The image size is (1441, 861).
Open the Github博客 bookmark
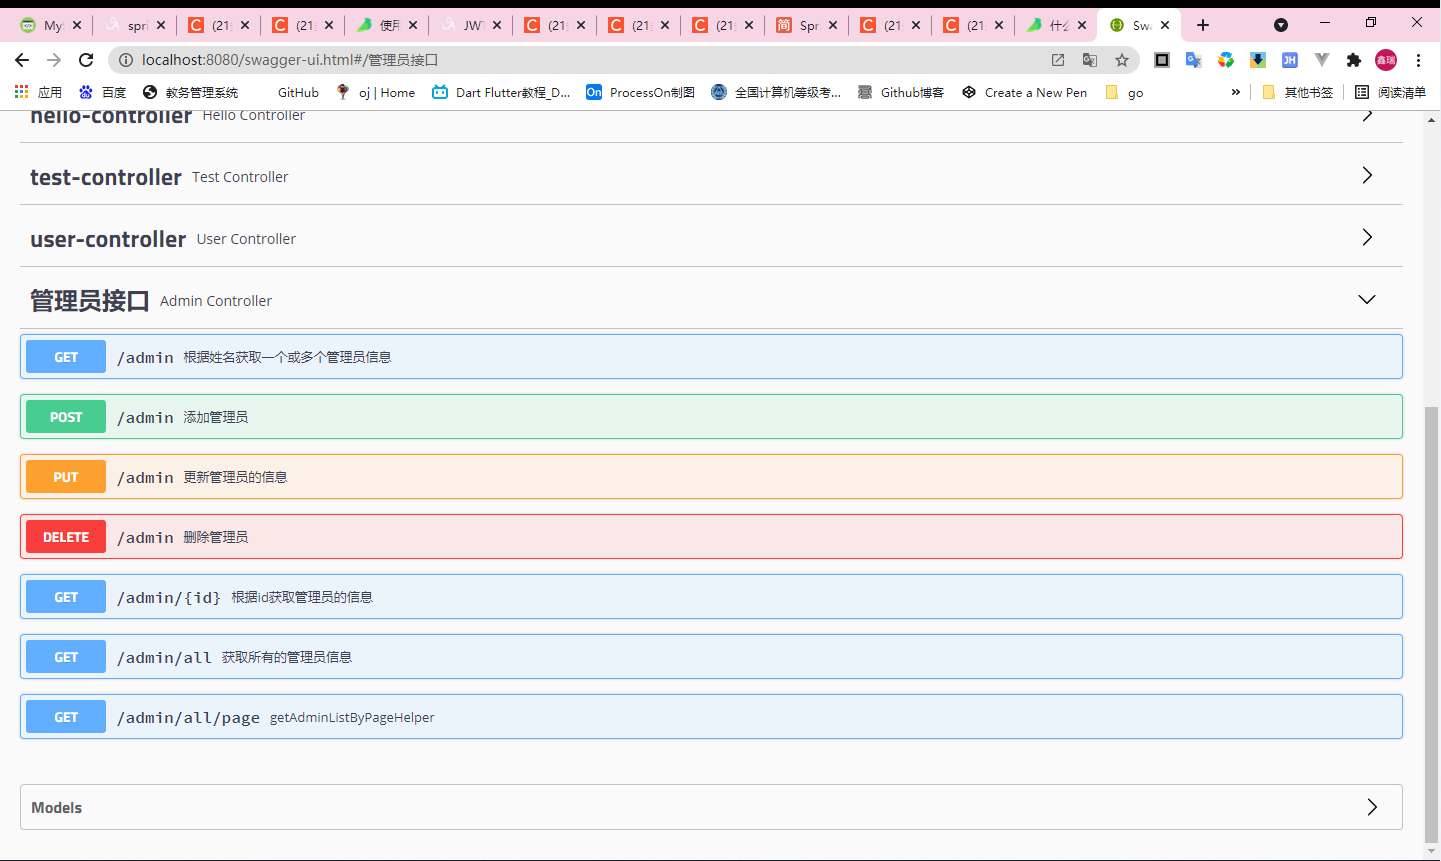pyautogui.click(x=900, y=92)
